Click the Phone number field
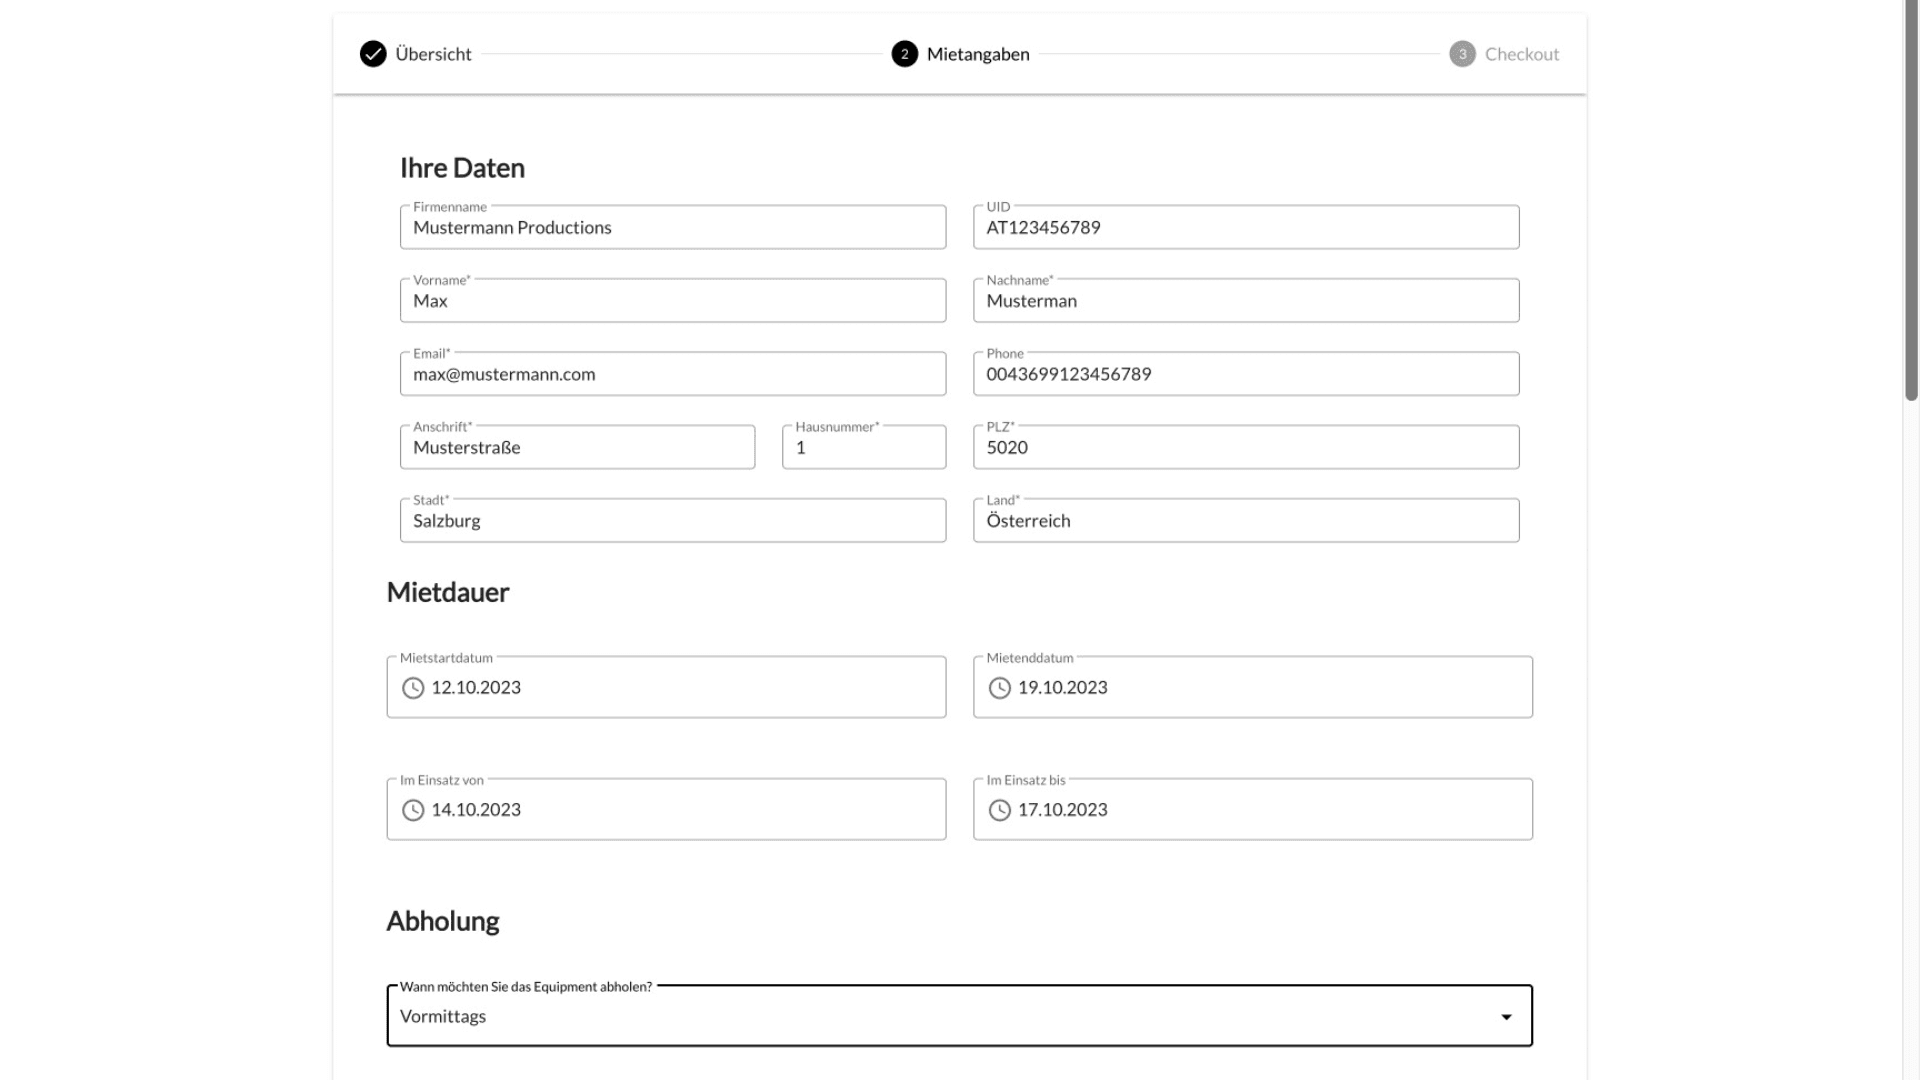 tap(1245, 374)
